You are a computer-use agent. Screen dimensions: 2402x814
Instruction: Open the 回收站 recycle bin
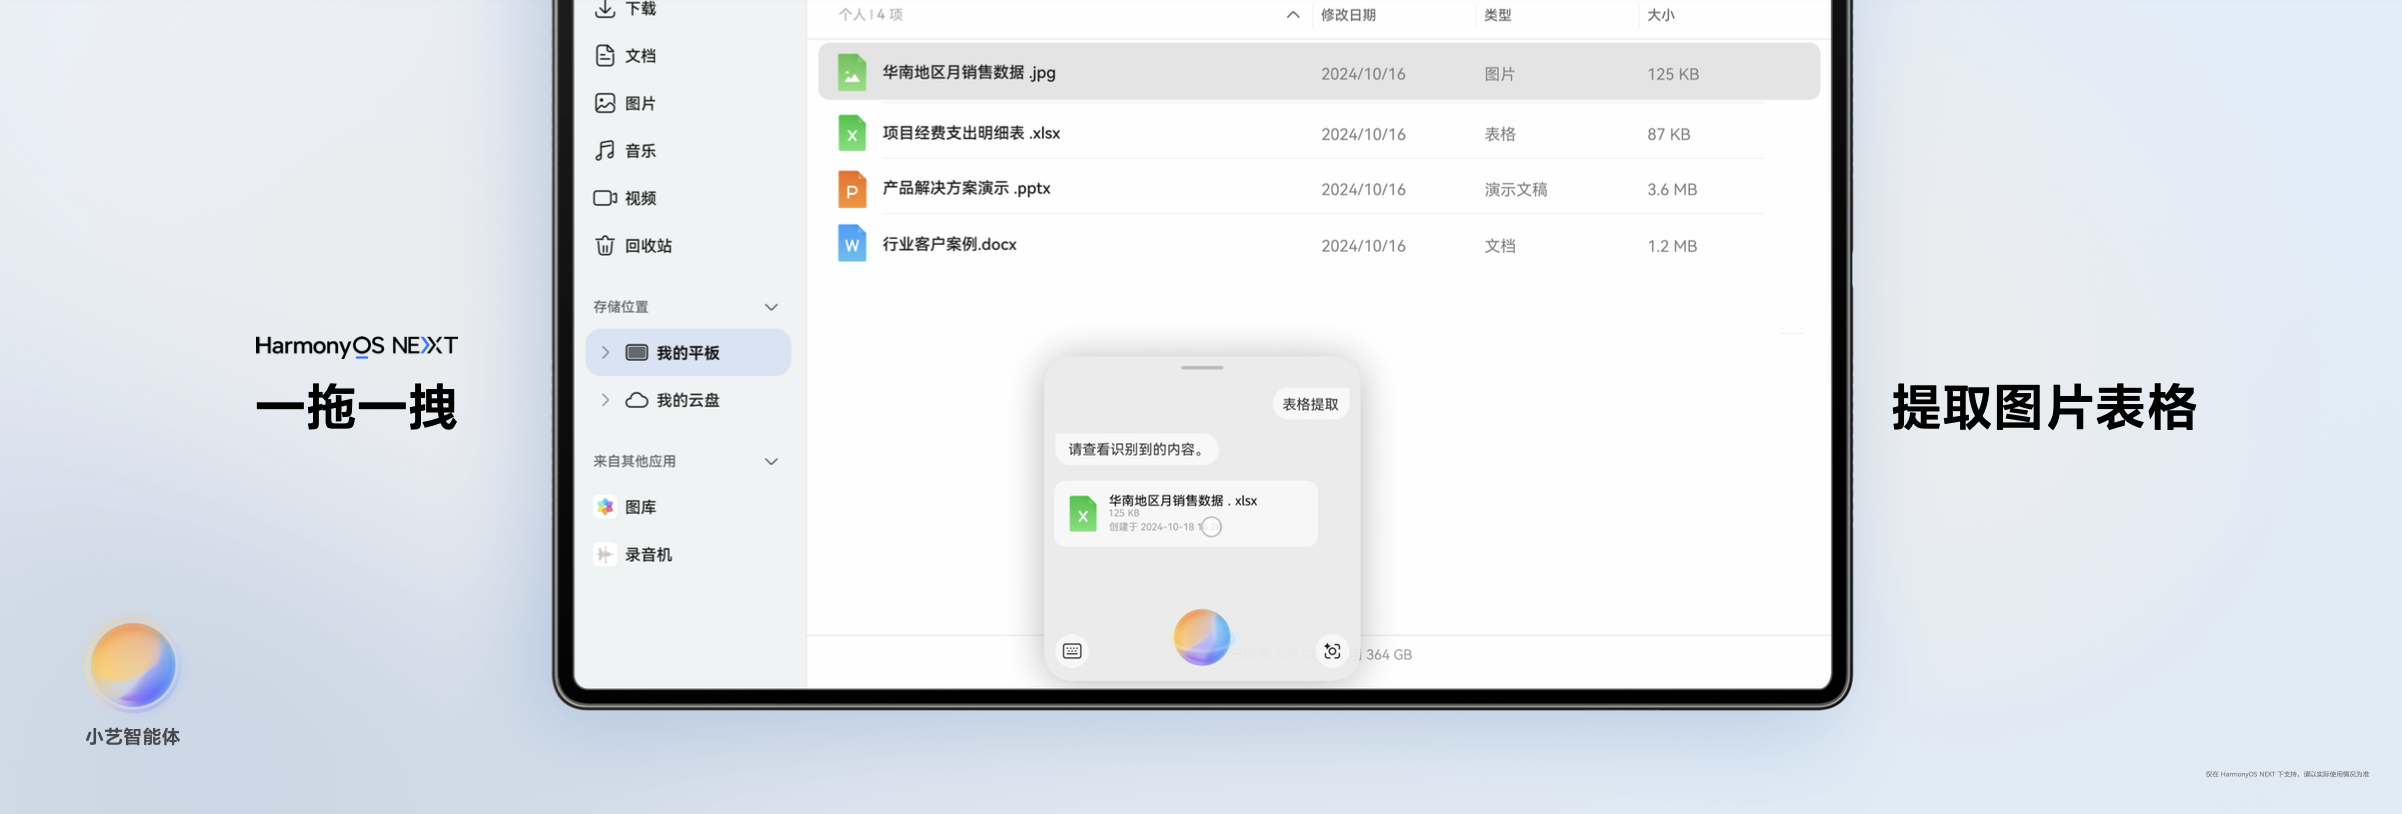(x=634, y=246)
